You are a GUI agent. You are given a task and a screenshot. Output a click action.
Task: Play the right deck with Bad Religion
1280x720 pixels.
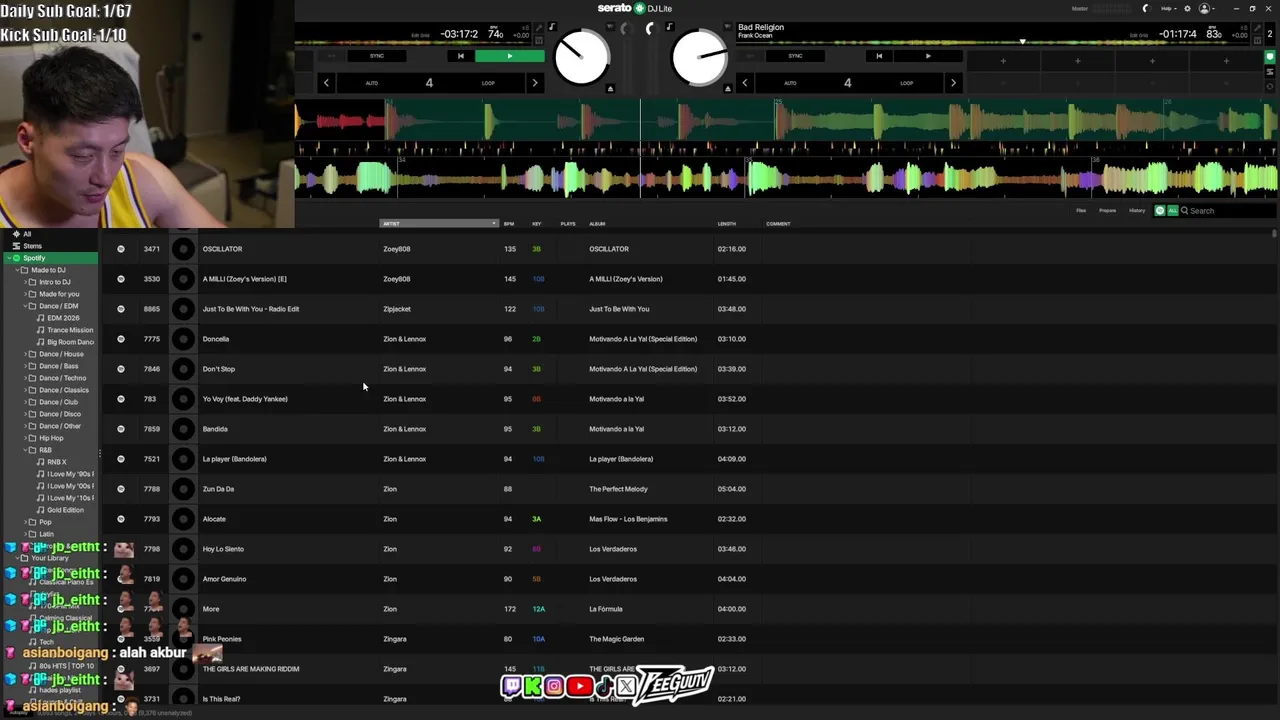point(928,56)
